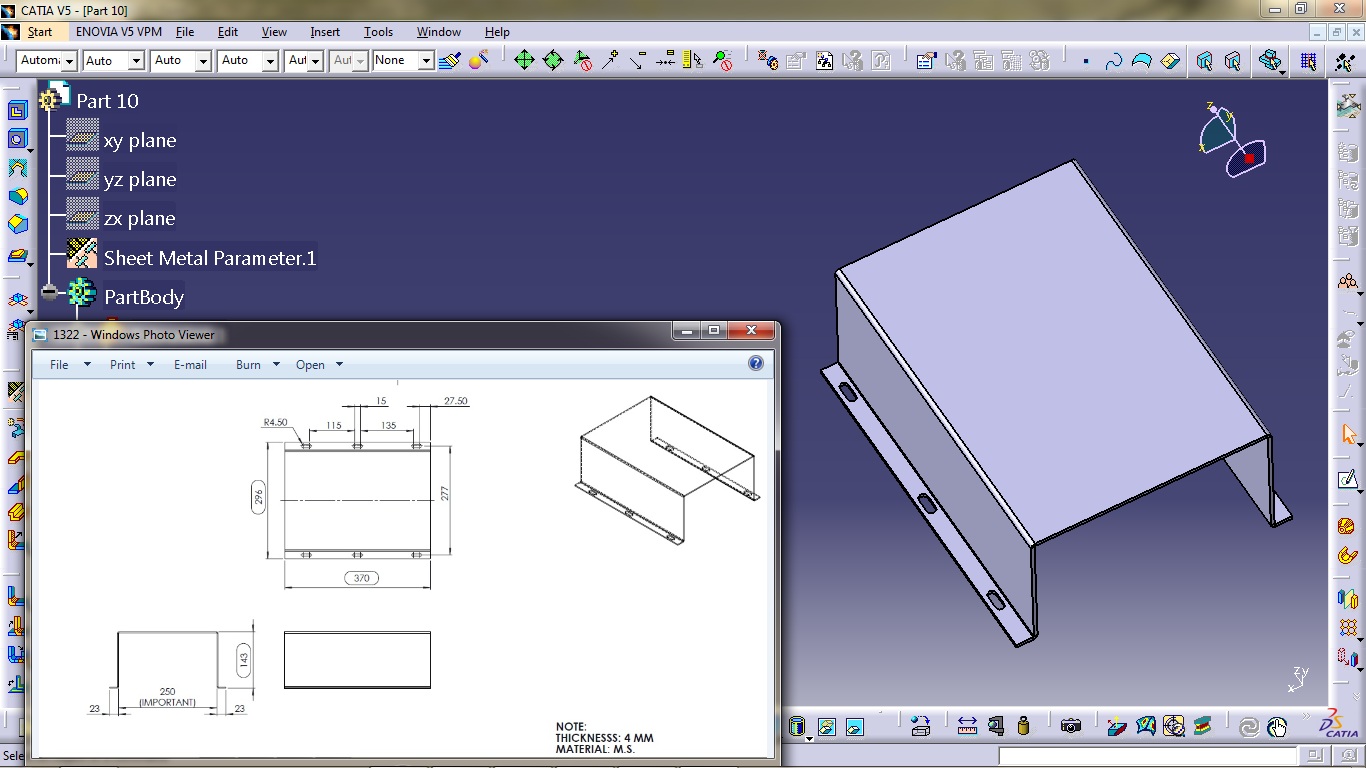Click the Capture screen camera icon
This screenshot has height=768, width=1366.
(x=1071, y=727)
